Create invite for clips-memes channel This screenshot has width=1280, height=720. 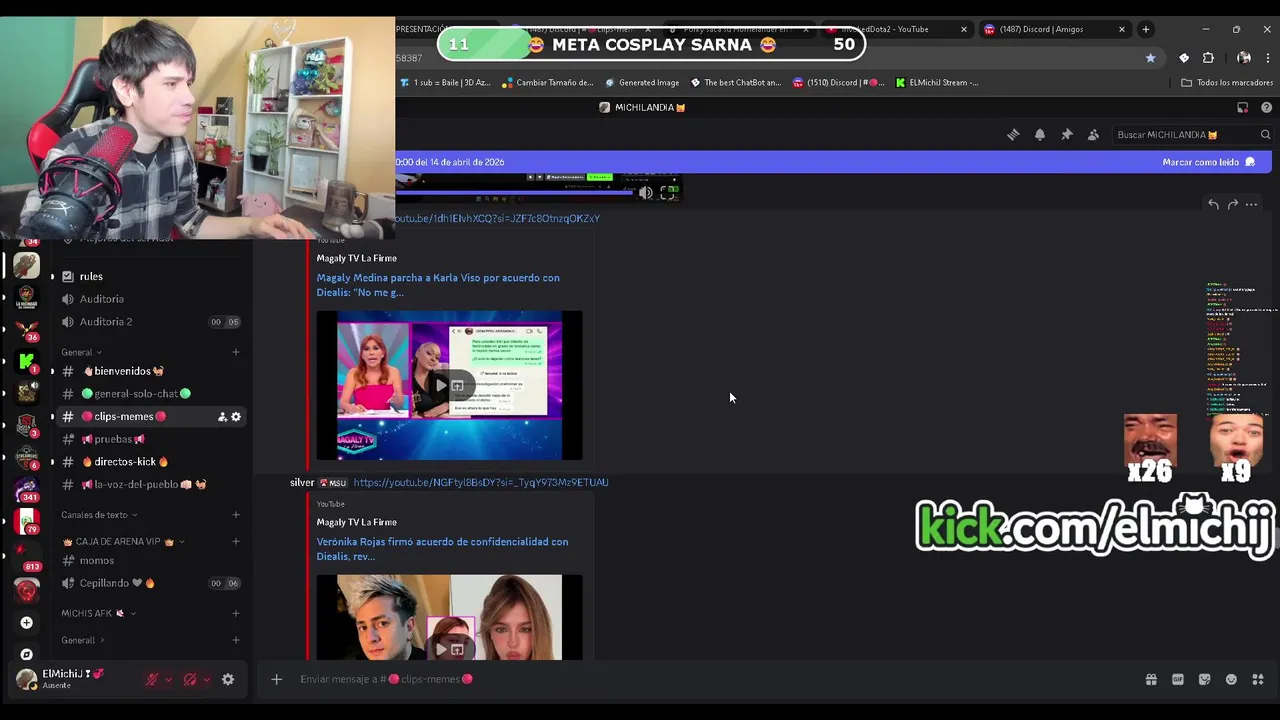(222, 417)
